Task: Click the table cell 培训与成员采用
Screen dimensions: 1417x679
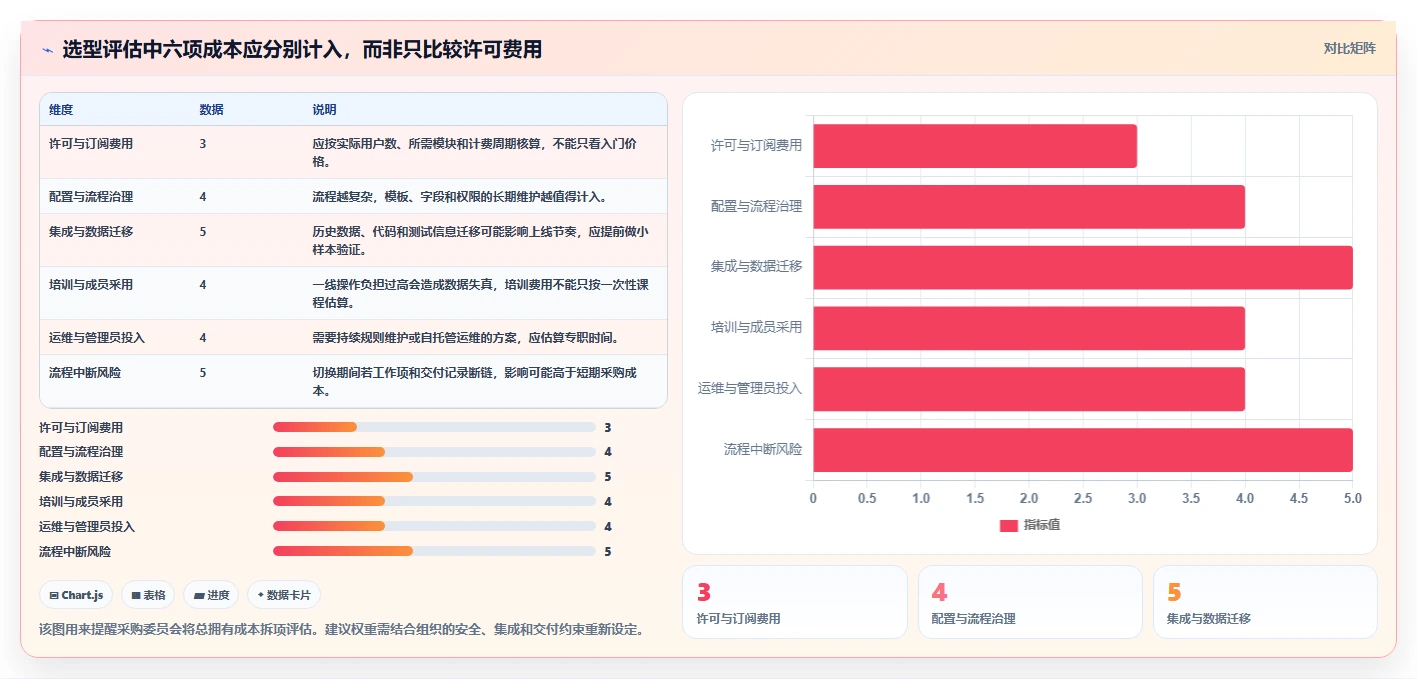Action: pos(91,285)
